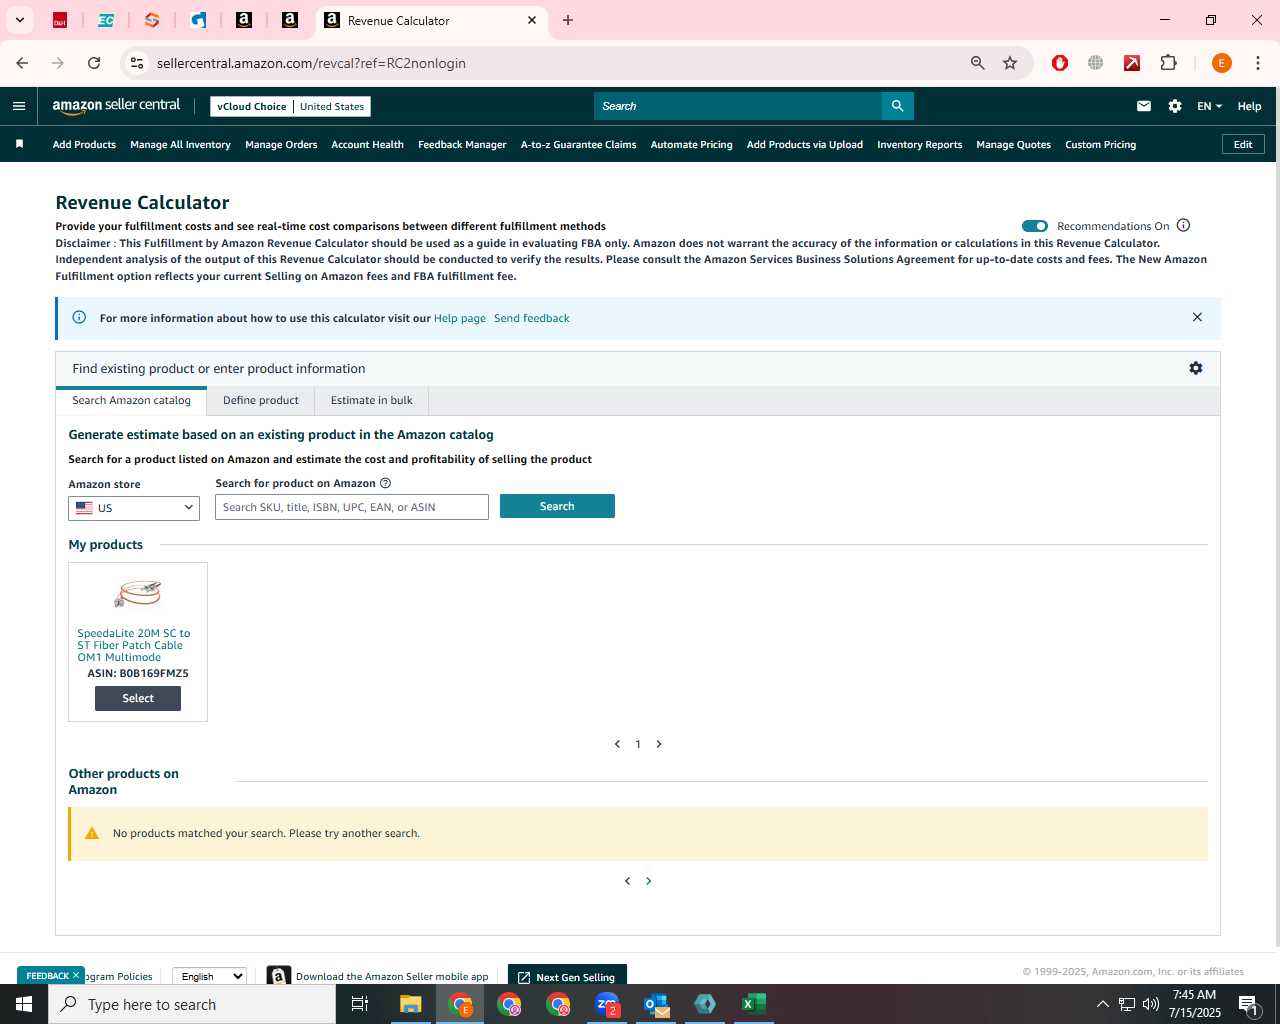Click the SpeedaLite cable thumbnail image
Image resolution: width=1280 pixels, height=1024 pixels.
[138, 594]
